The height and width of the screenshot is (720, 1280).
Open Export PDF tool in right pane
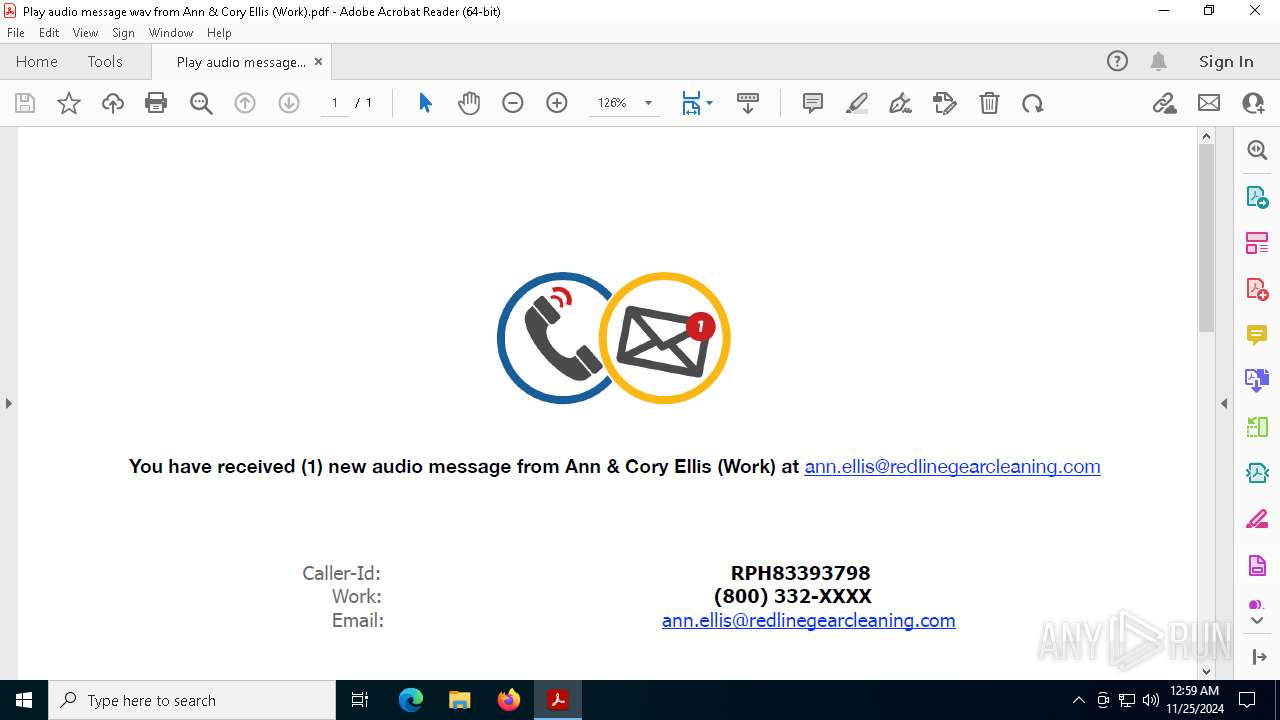point(1257,197)
